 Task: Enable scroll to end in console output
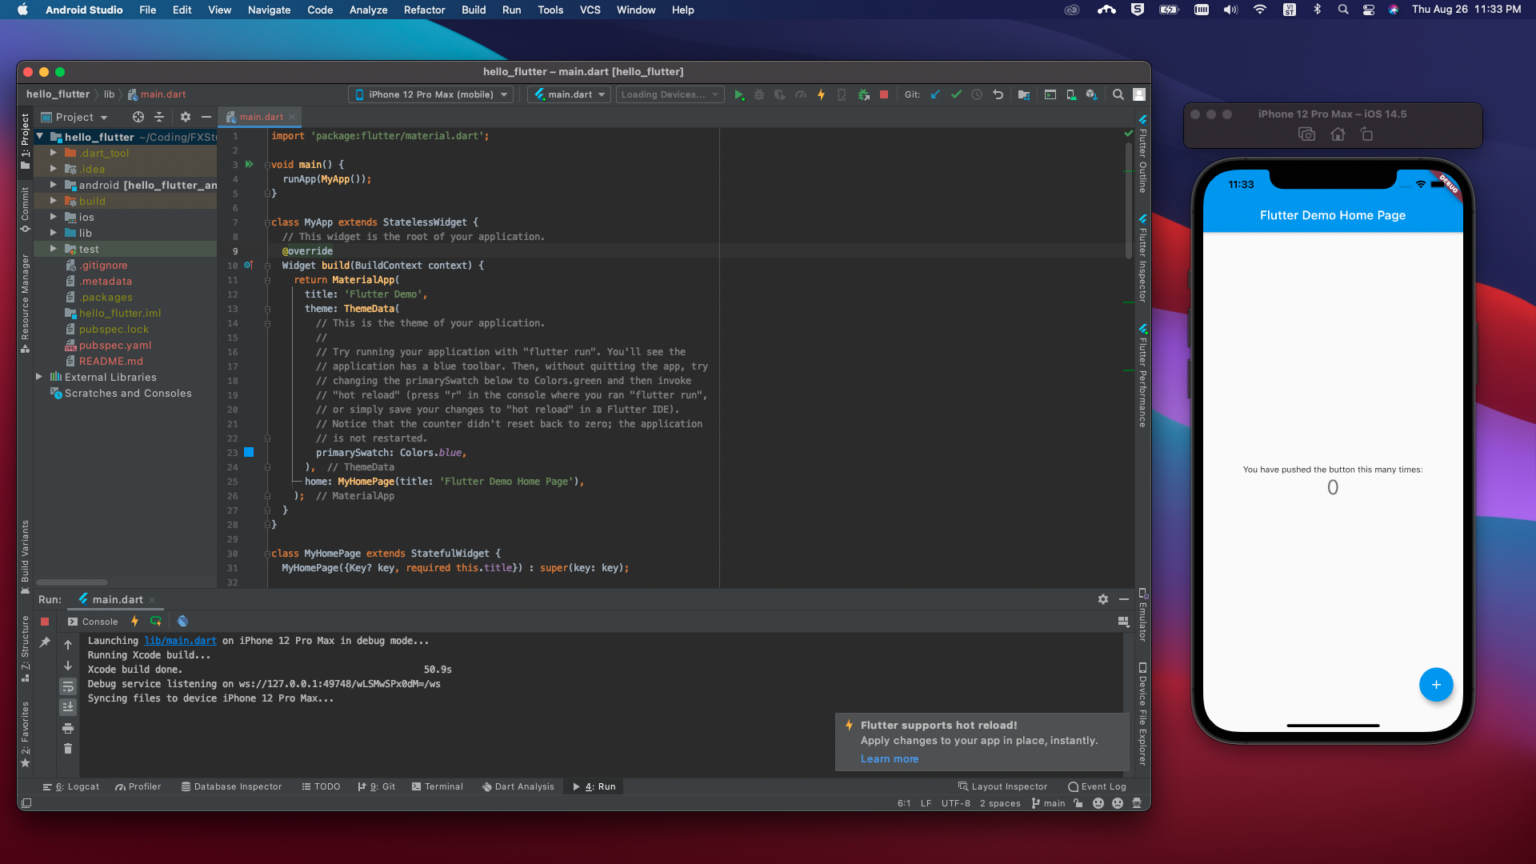tap(68, 707)
